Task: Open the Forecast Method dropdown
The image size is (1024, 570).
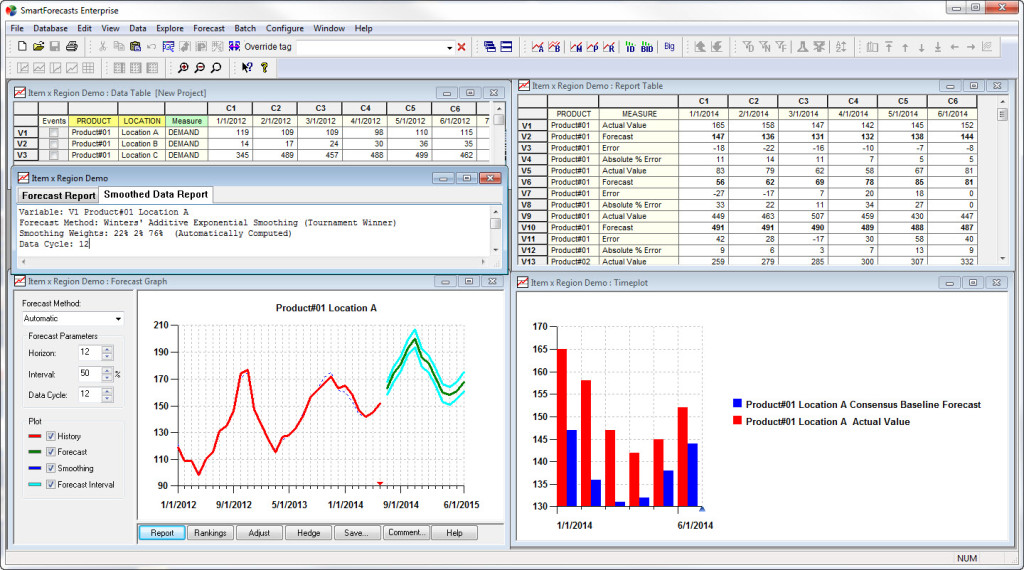Action: pos(118,319)
